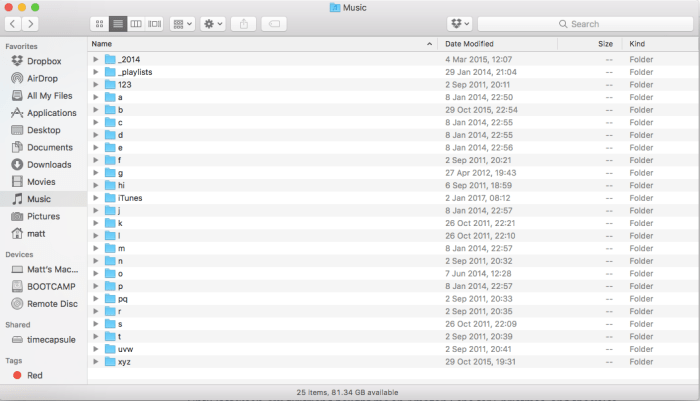
Task: Switch to cover flow view
Action: [x=154, y=23]
